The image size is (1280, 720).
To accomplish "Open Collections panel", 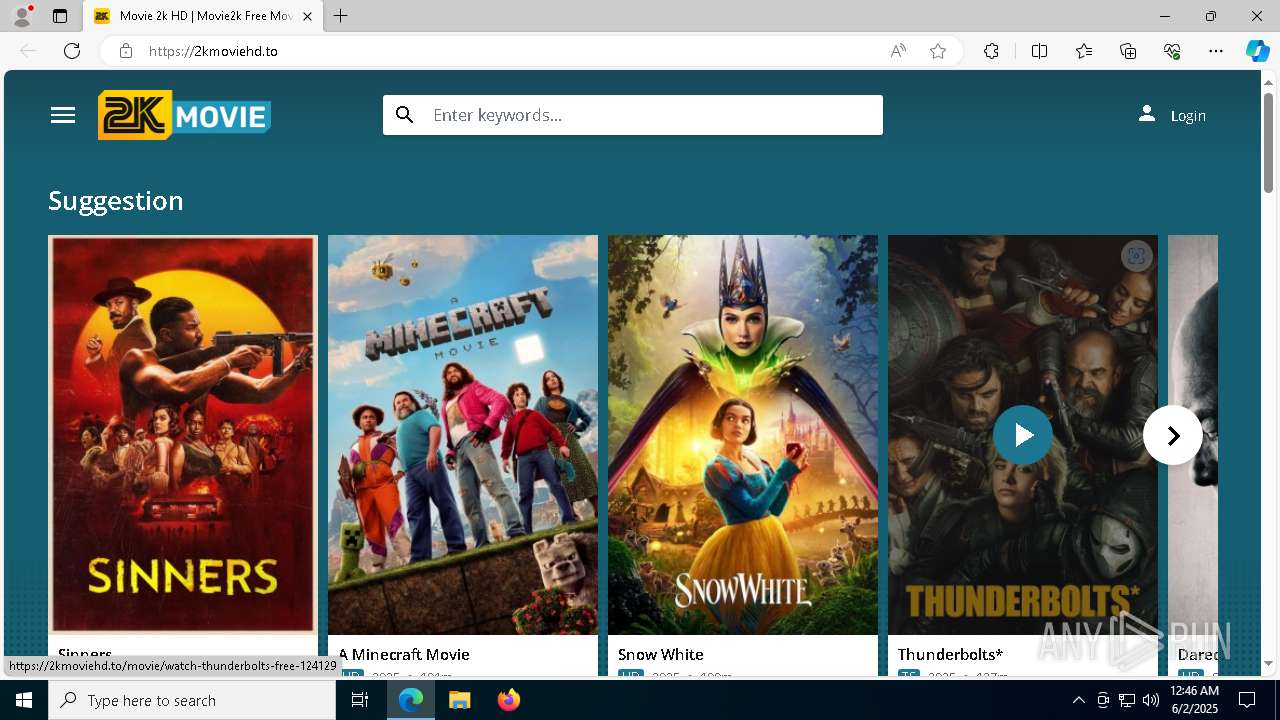I will tap(1128, 51).
